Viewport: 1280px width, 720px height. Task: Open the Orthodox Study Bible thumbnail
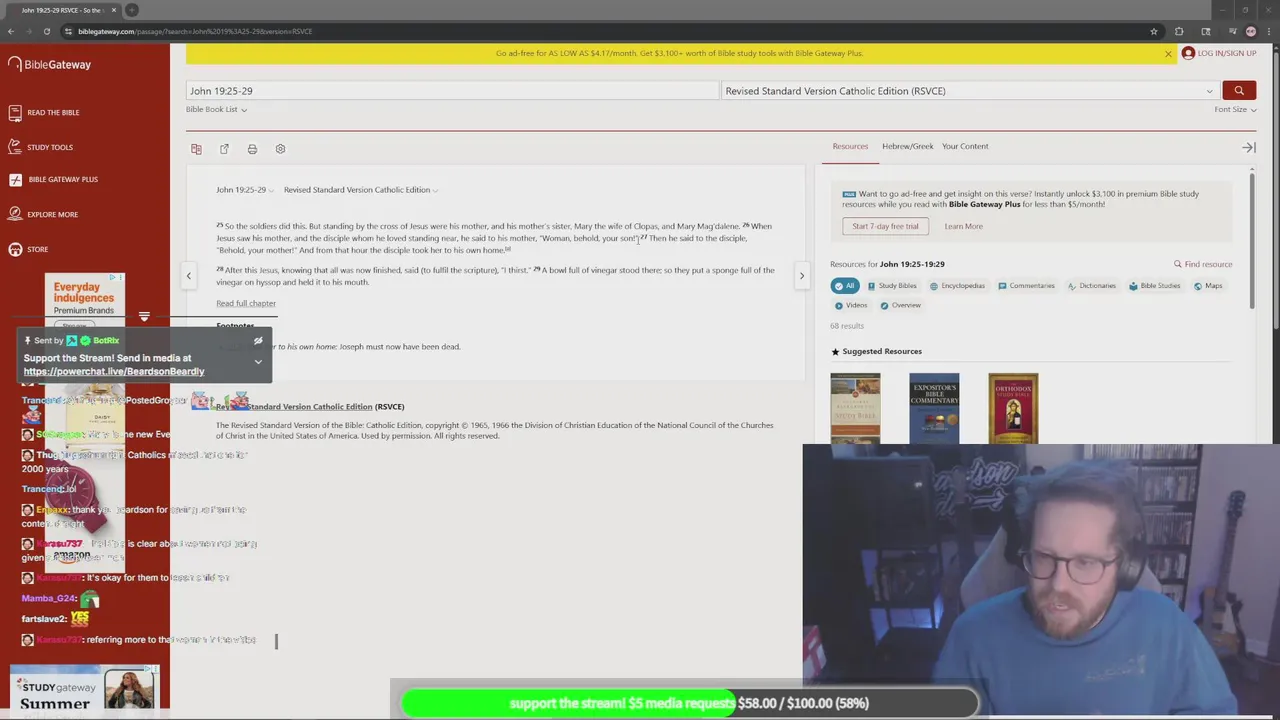tap(1013, 409)
